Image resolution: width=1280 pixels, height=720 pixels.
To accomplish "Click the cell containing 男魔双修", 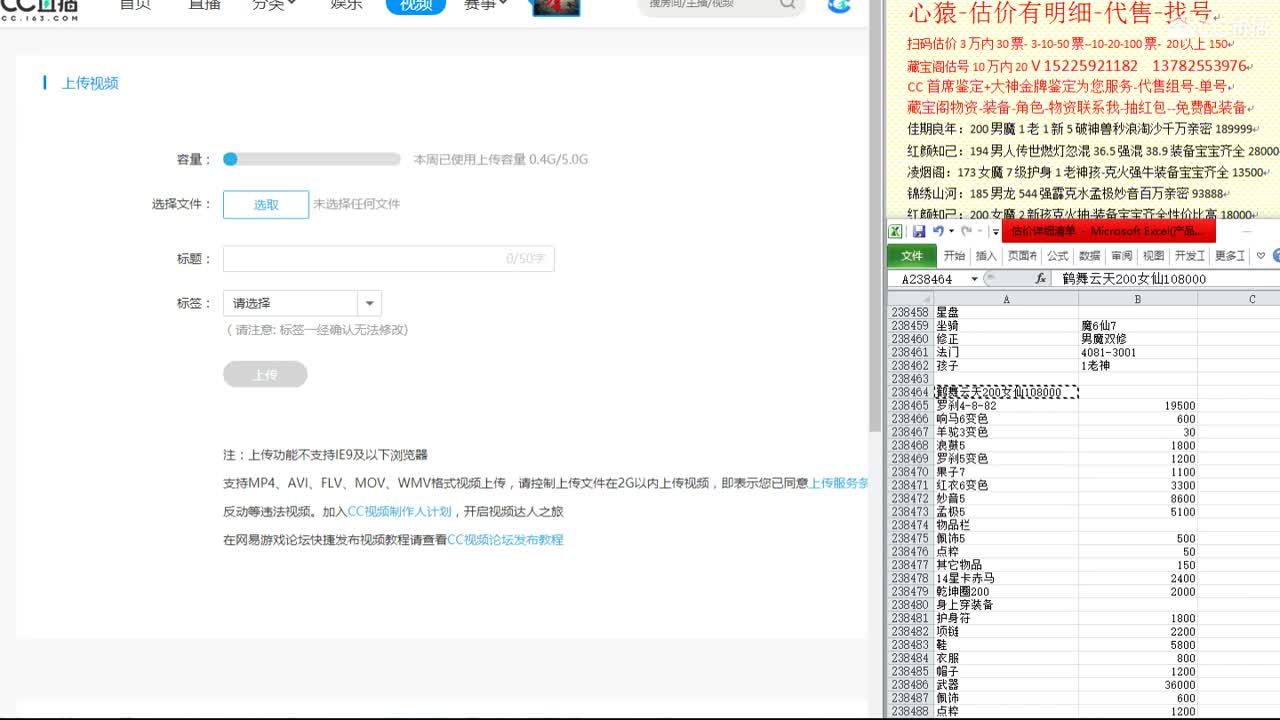I will pyautogui.click(x=1138, y=339).
